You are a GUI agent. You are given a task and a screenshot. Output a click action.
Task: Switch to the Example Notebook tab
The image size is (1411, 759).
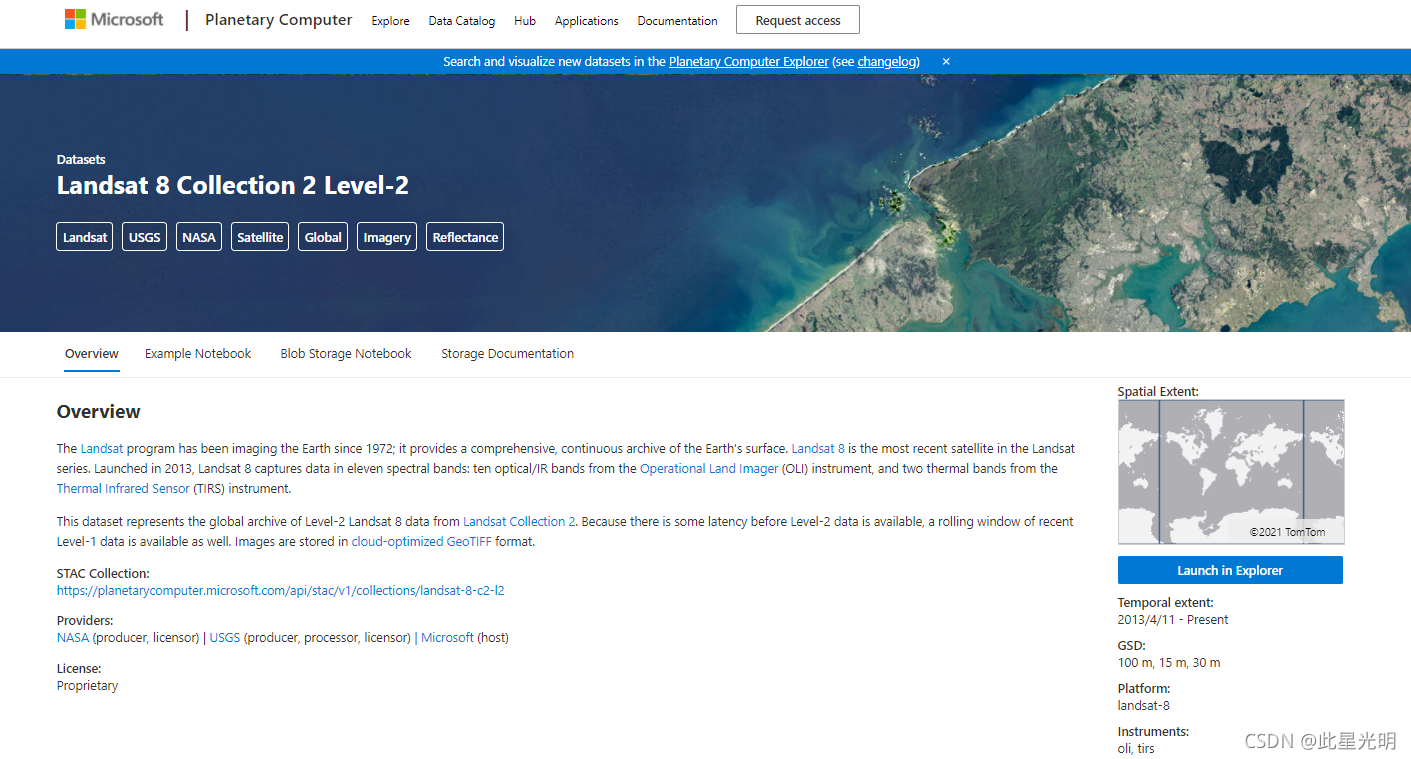[x=198, y=354]
